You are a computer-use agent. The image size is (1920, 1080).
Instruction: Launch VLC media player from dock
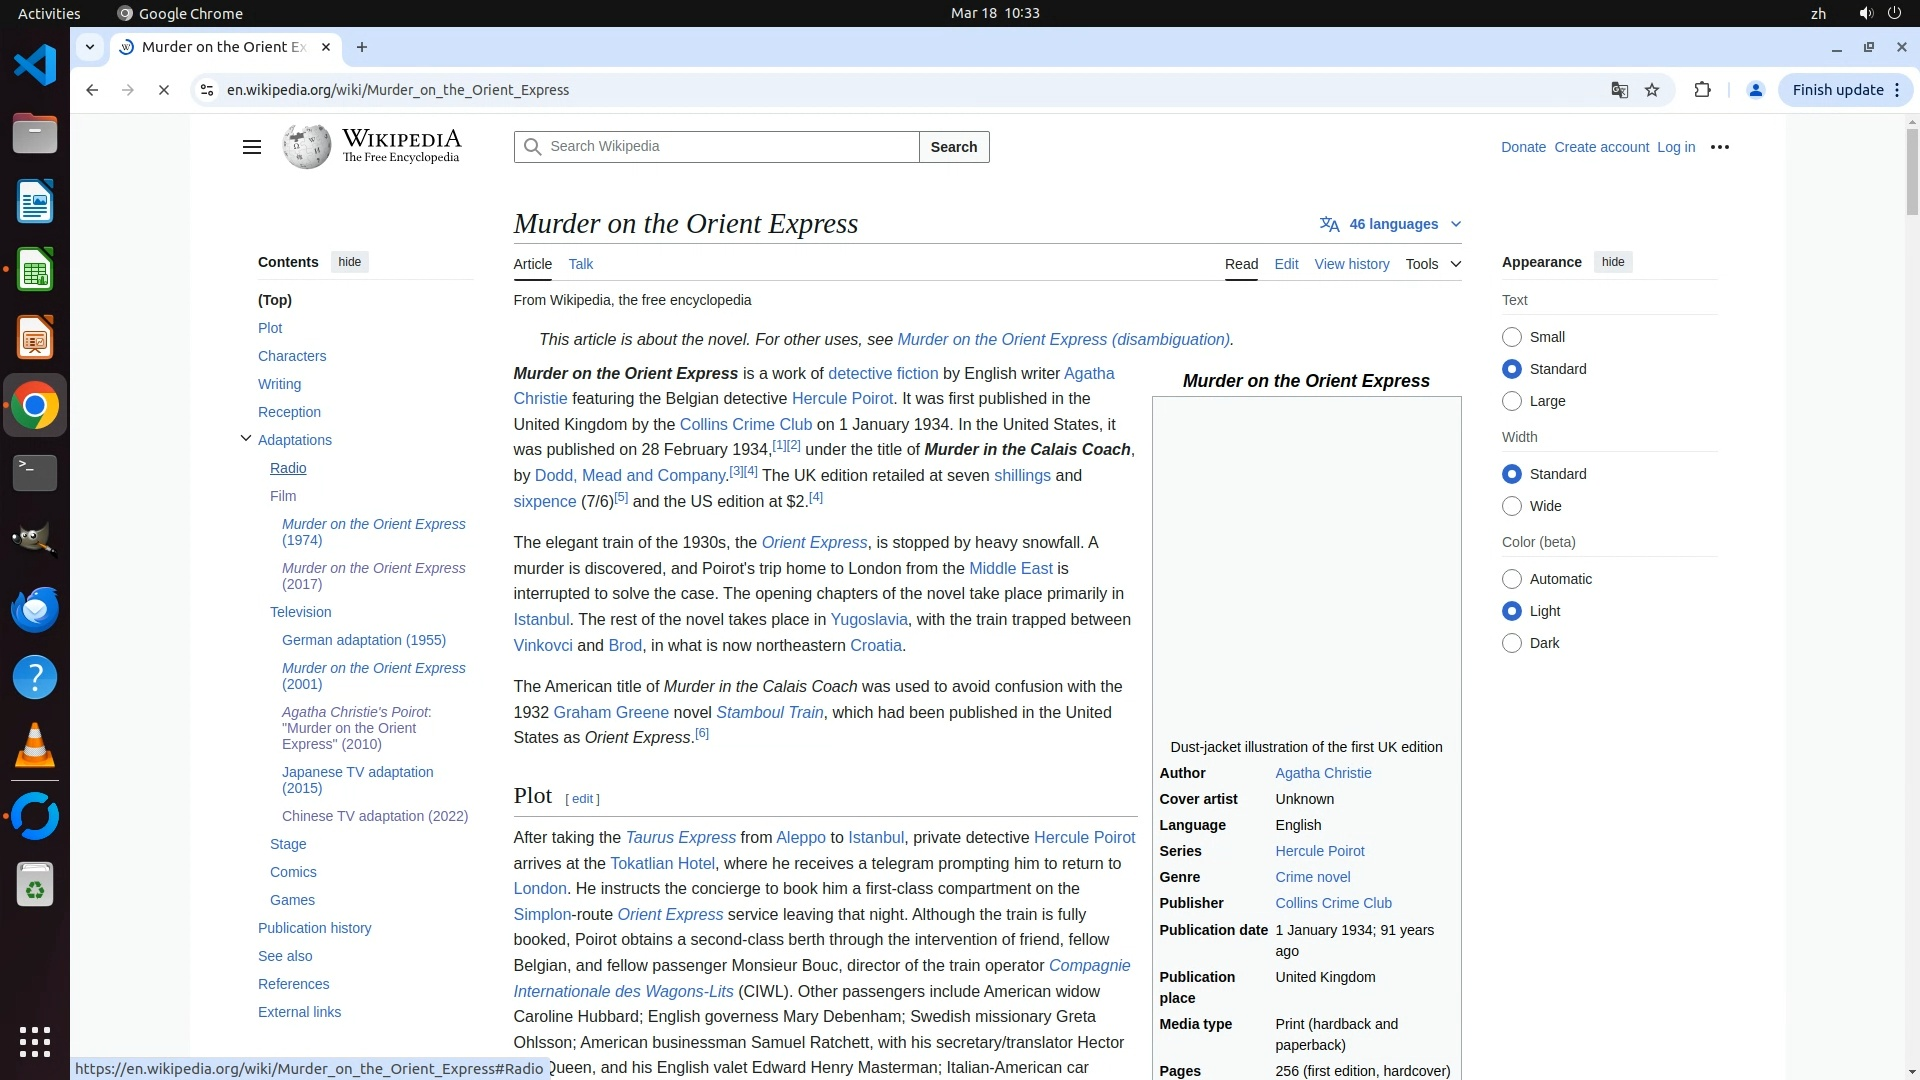click(35, 746)
